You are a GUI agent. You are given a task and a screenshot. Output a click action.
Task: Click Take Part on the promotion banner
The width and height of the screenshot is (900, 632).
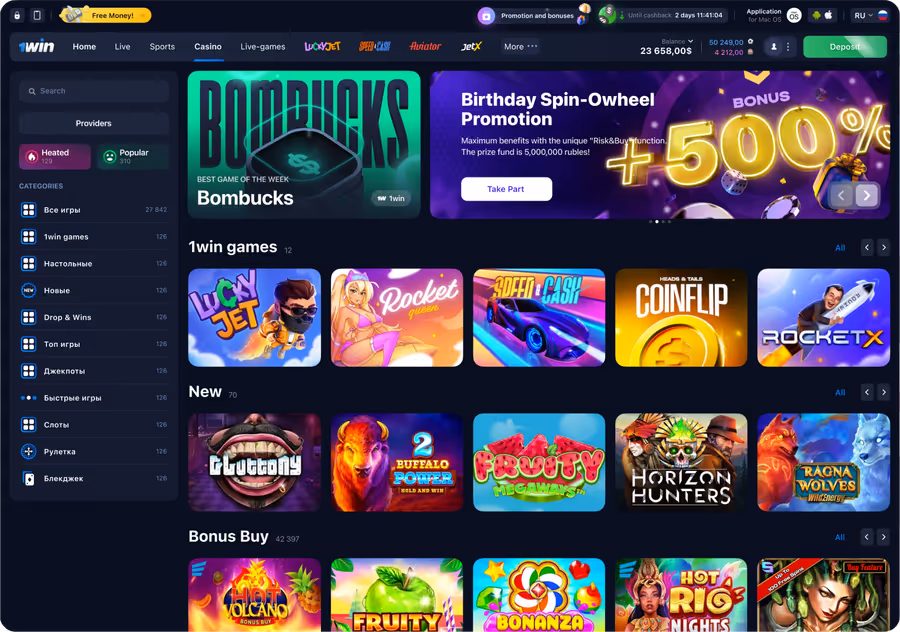click(x=506, y=189)
